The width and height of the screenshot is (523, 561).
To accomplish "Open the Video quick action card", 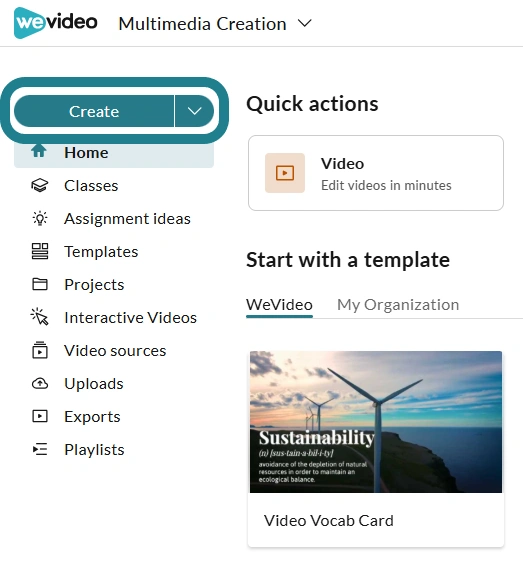I will [376, 173].
